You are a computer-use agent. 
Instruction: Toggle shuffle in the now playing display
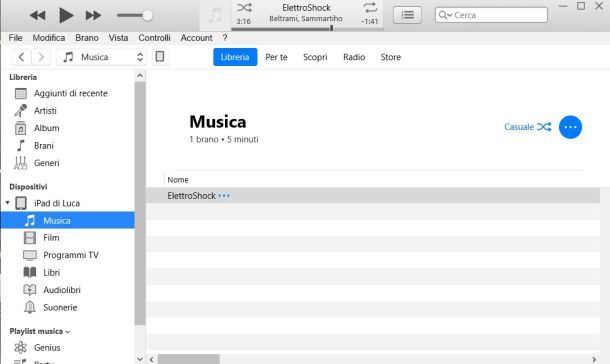(244, 7)
